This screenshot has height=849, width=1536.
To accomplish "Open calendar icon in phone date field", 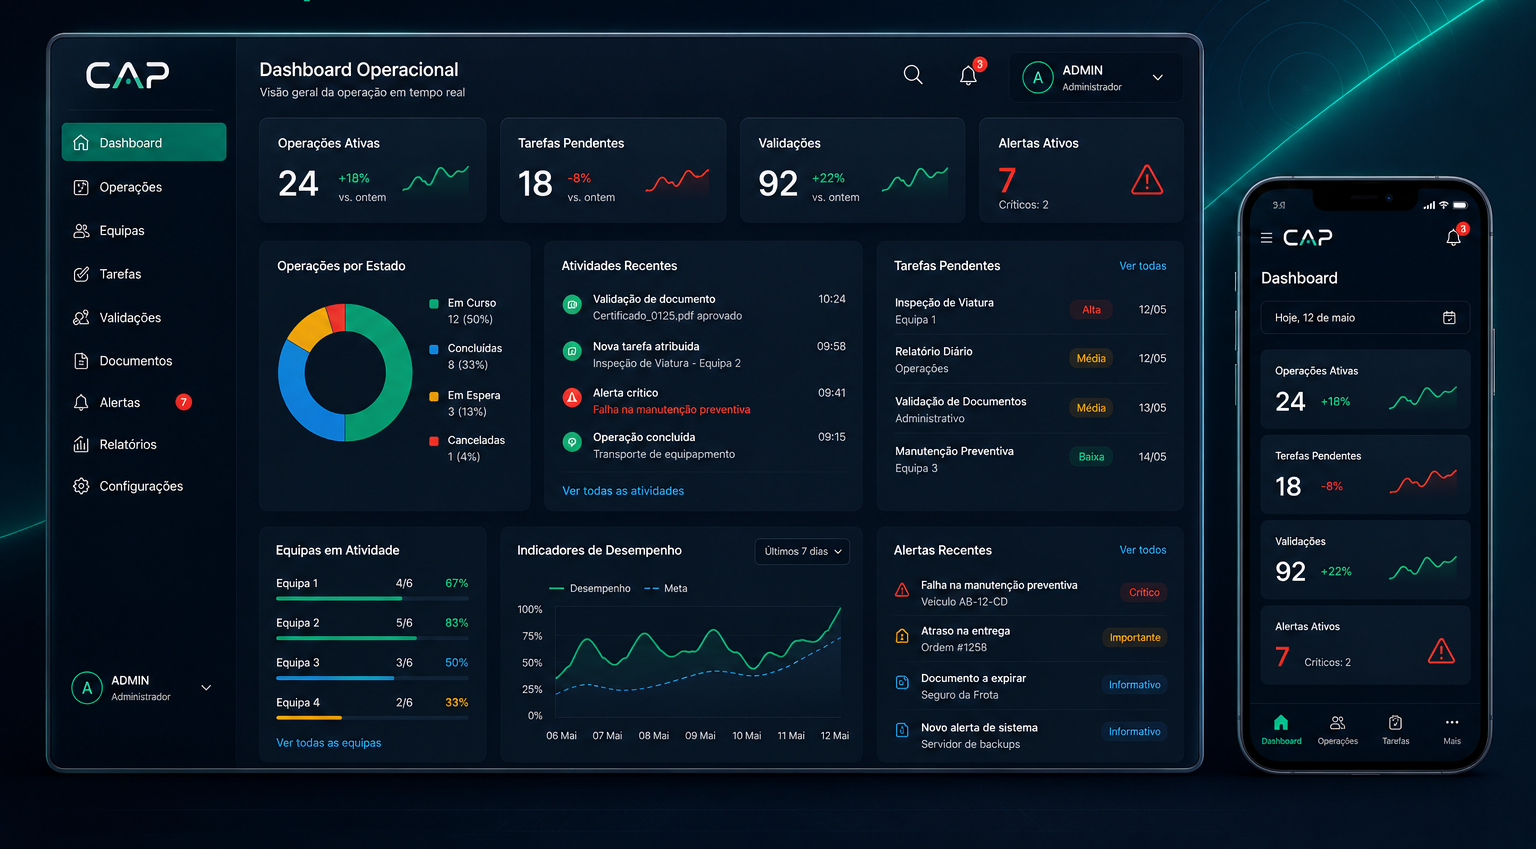I will 1449,318.
